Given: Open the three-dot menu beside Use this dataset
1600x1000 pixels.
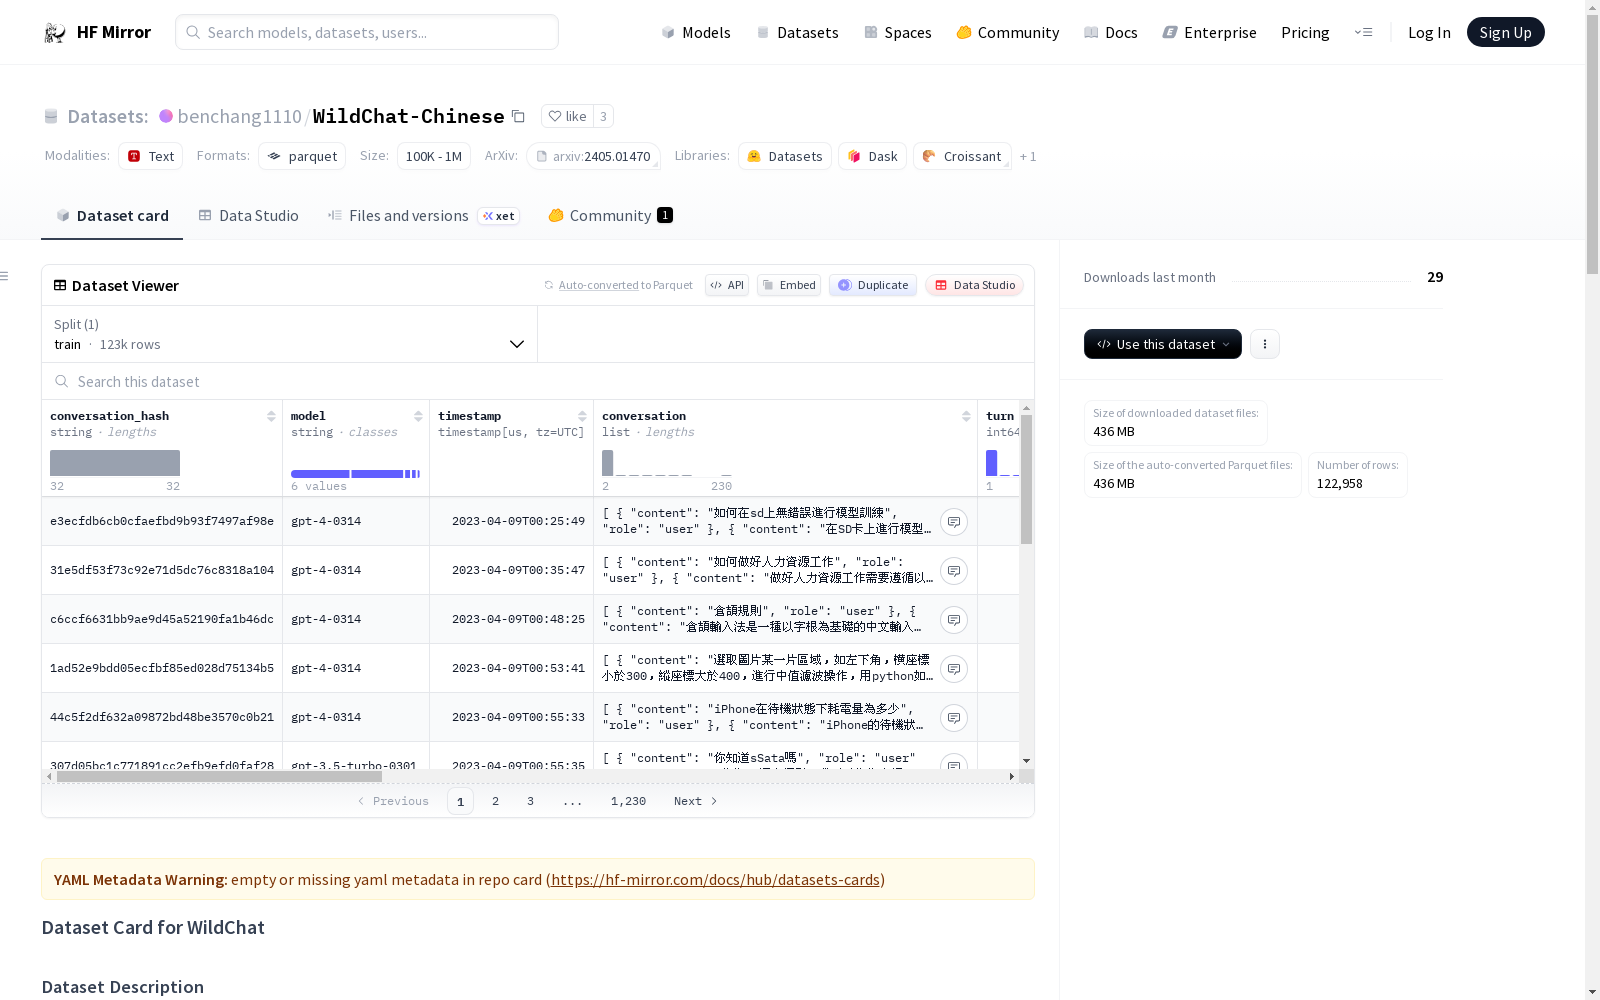Looking at the screenshot, I should coord(1265,344).
